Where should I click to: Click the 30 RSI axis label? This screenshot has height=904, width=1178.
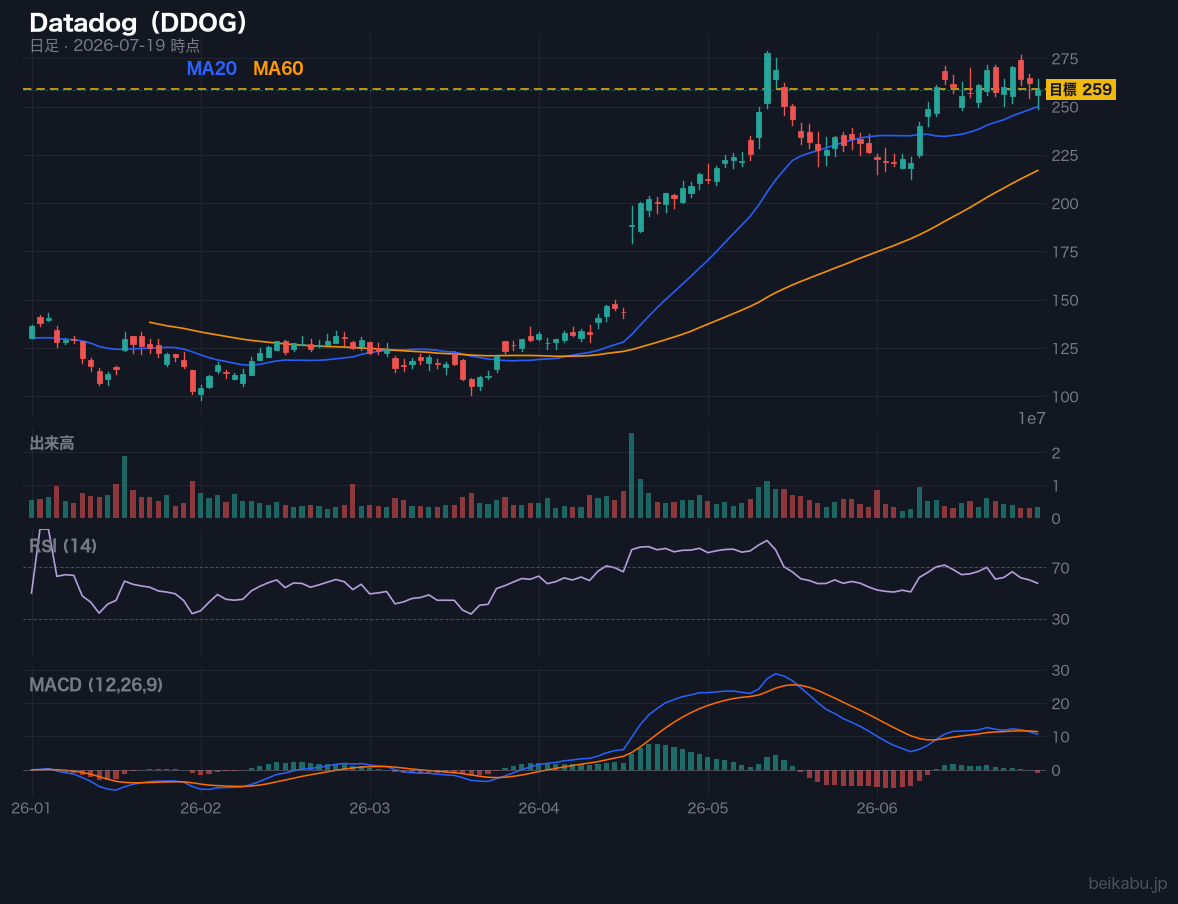click(x=1060, y=619)
